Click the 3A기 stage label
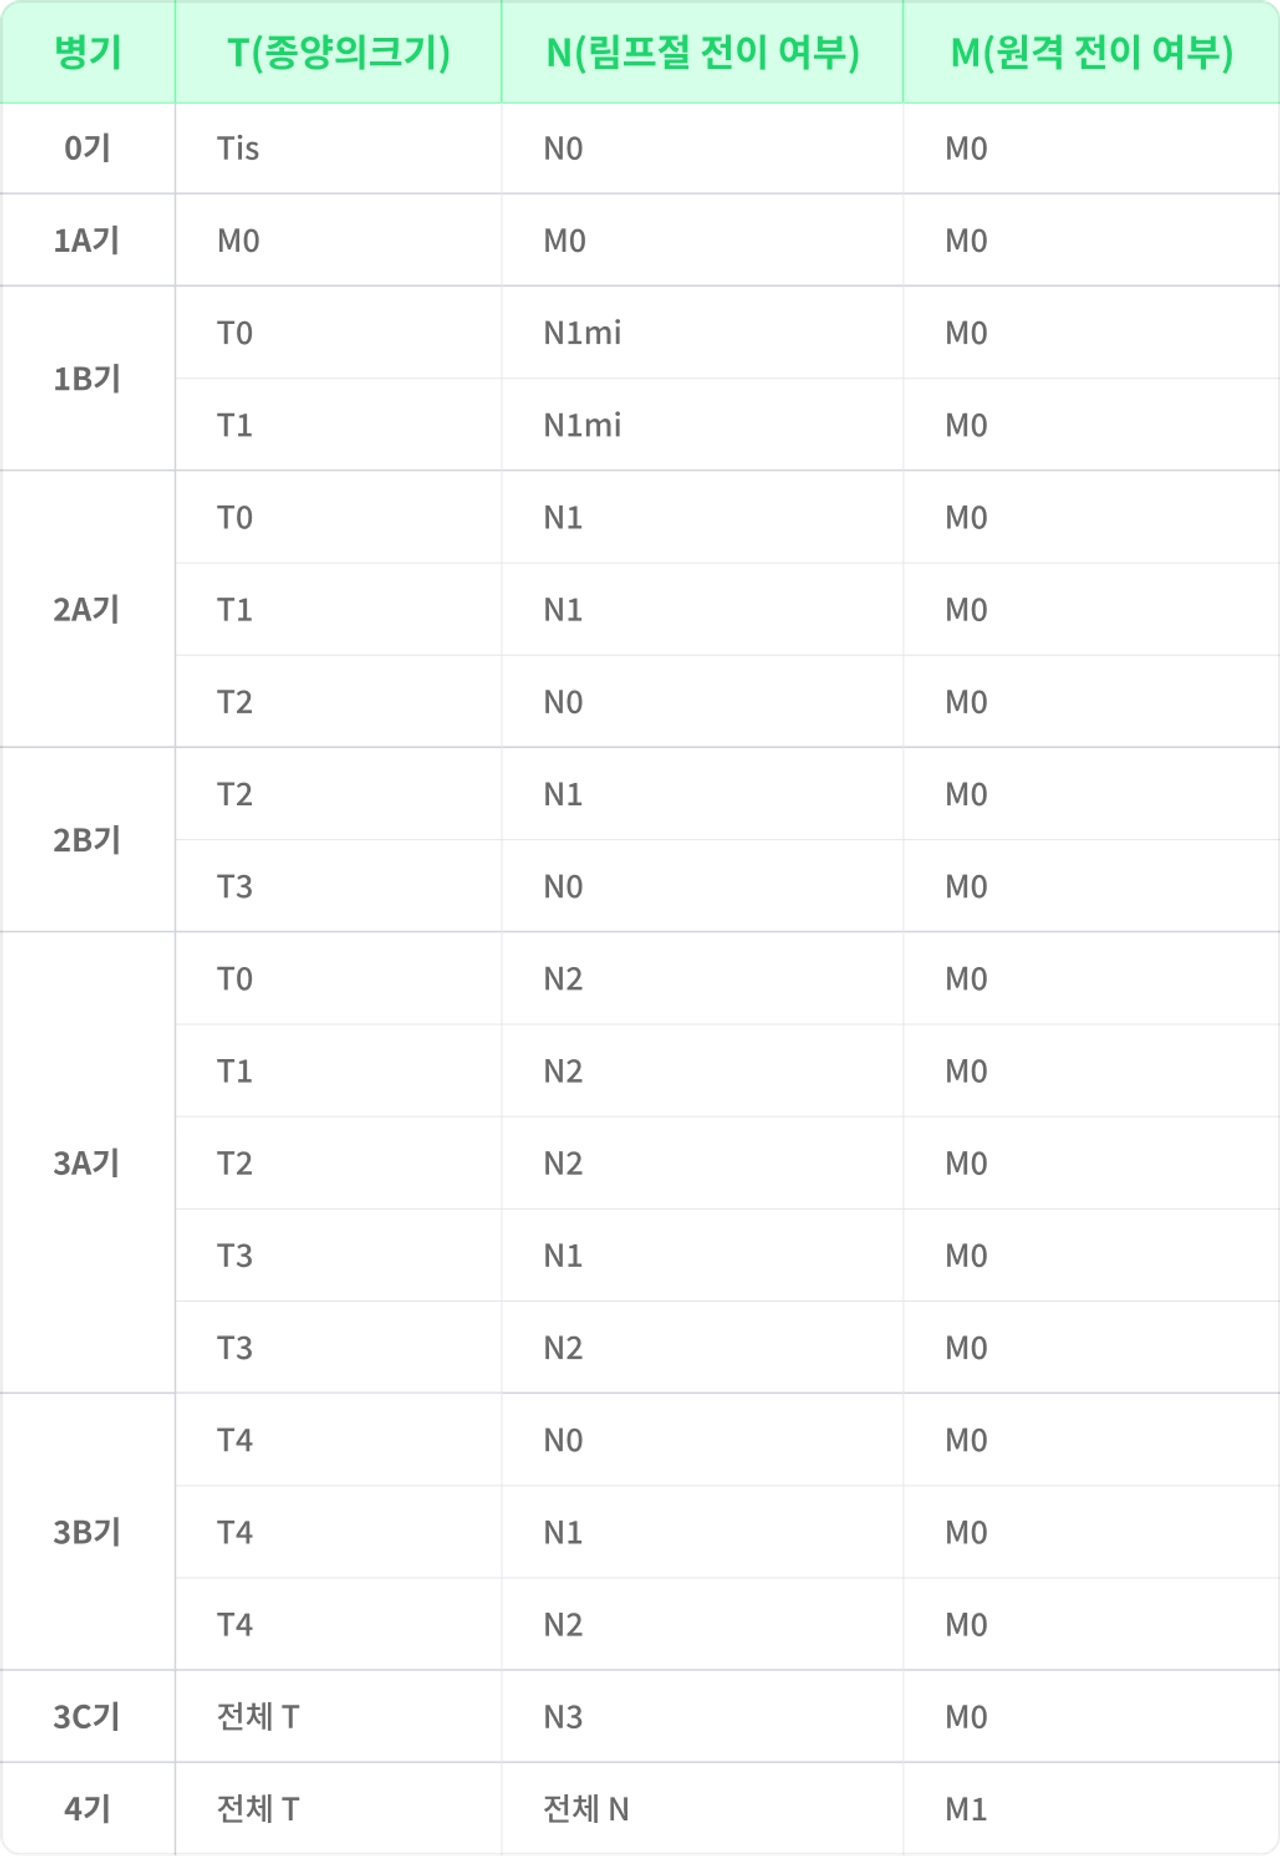The image size is (1280, 1856). [86, 1162]
